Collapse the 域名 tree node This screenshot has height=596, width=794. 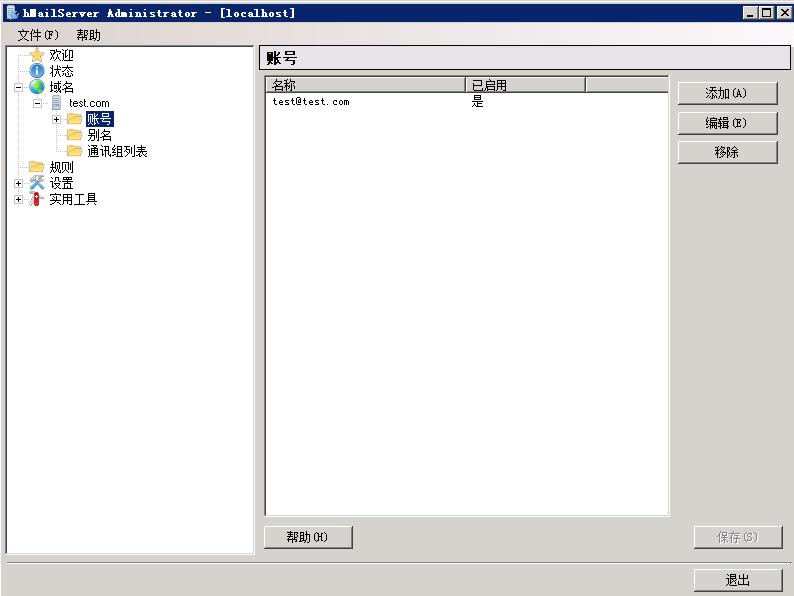(19, 87)
